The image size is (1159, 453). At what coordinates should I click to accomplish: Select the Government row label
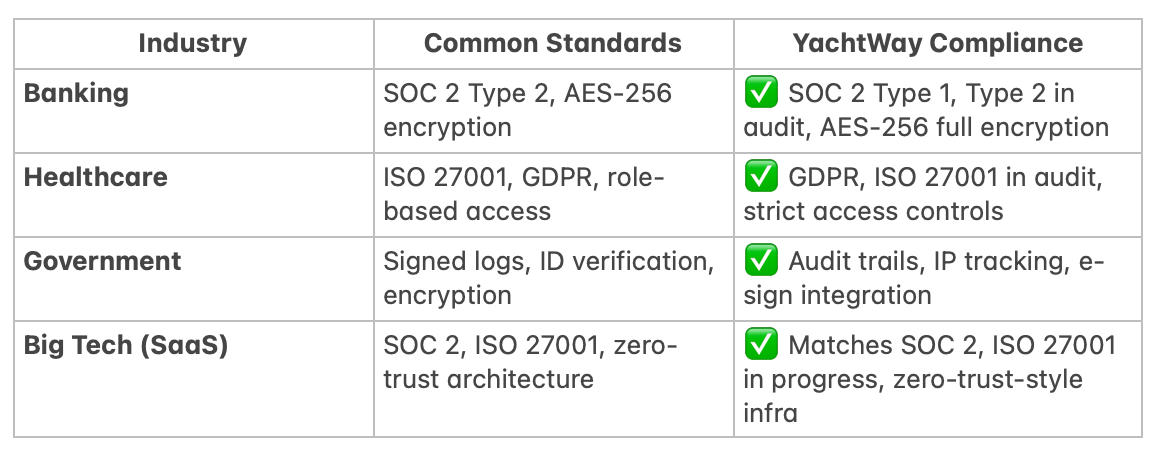(x=102, y=262)
